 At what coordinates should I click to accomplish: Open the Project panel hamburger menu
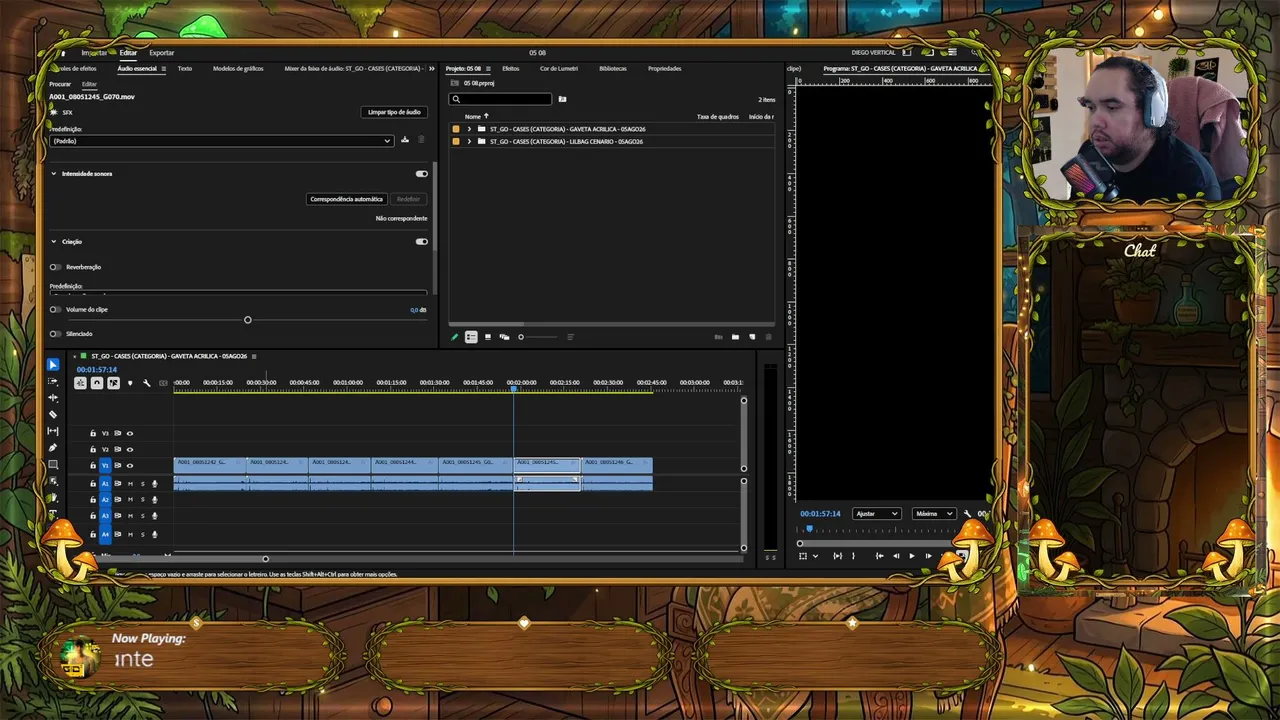coord(488,68)
